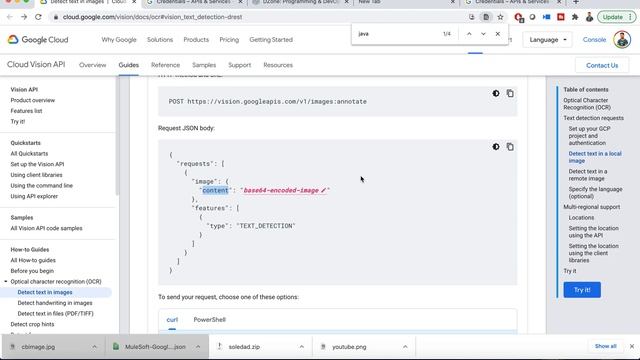Open Detect handwriting in images page
The image size is (640, 360).
pos(55,303)
